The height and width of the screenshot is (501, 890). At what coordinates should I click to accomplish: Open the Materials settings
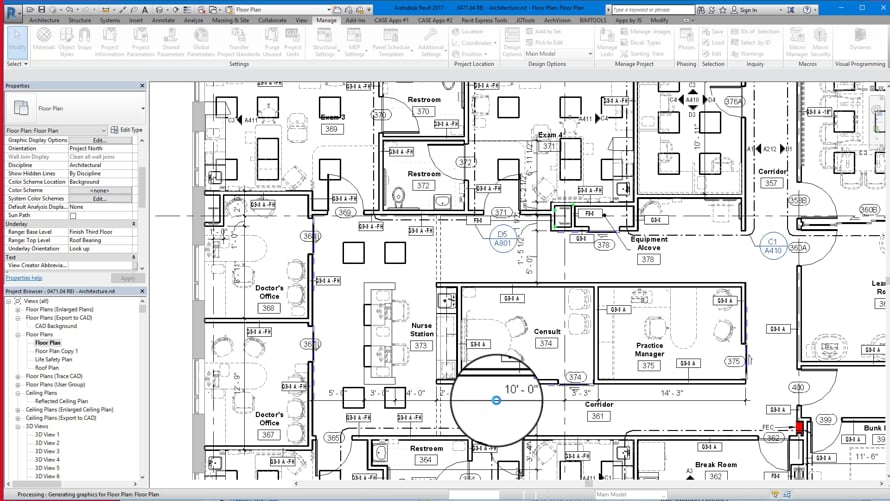[x=44, y=41]
